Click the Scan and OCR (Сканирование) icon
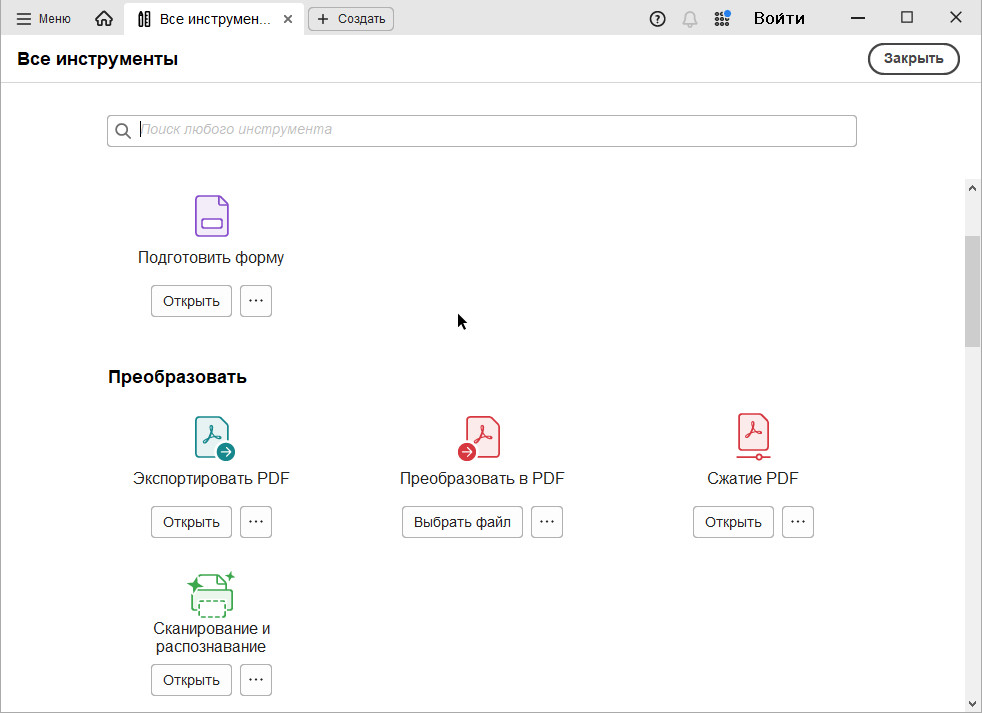 pyautogui.click(x=211, y=594)
